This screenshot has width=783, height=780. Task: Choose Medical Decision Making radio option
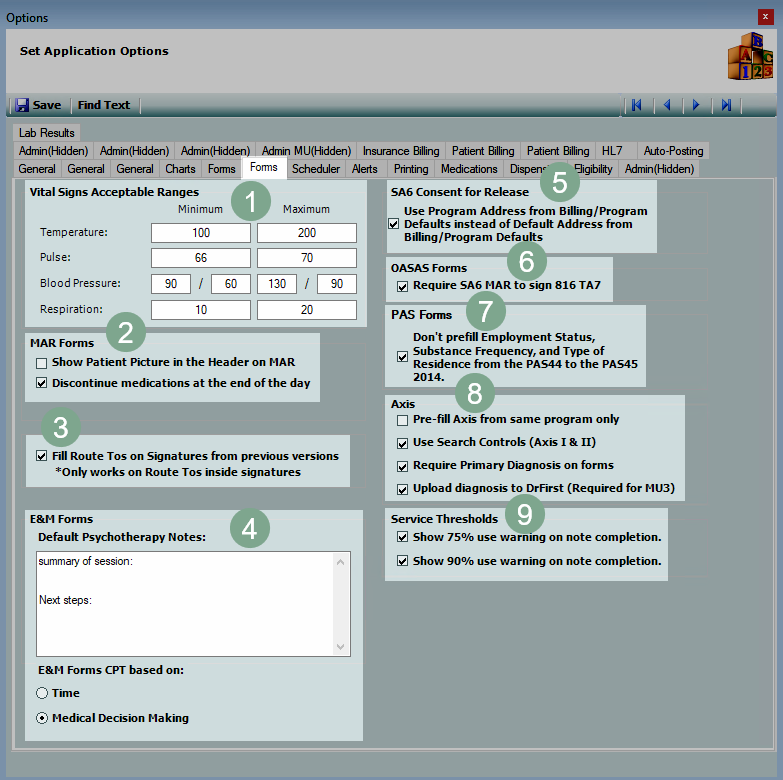click(42, 718)
